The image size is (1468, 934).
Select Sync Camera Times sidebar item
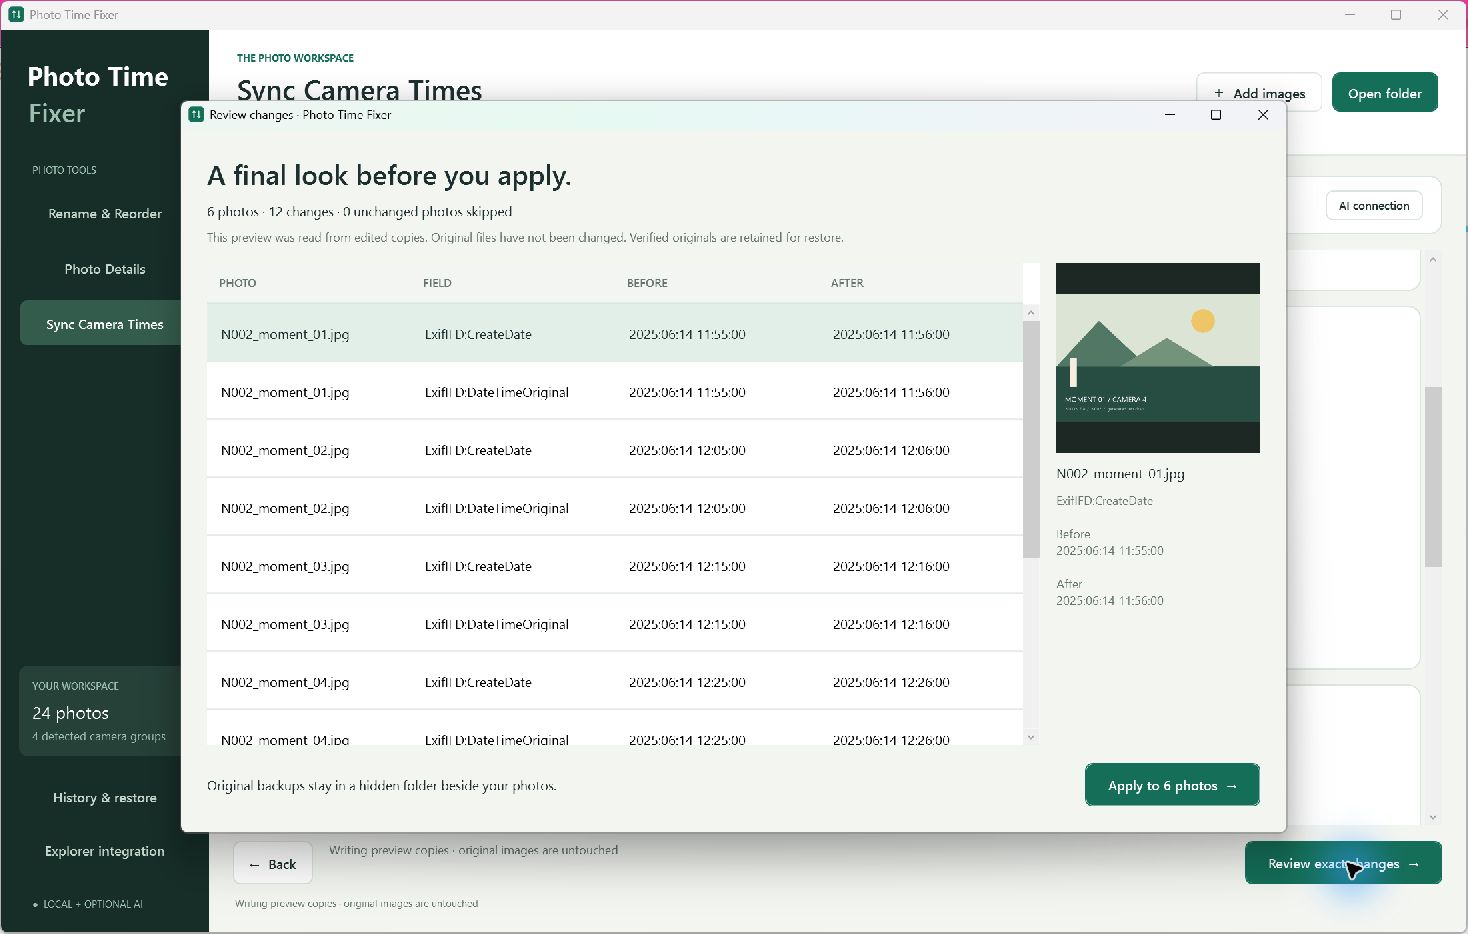tap(105, 324)
